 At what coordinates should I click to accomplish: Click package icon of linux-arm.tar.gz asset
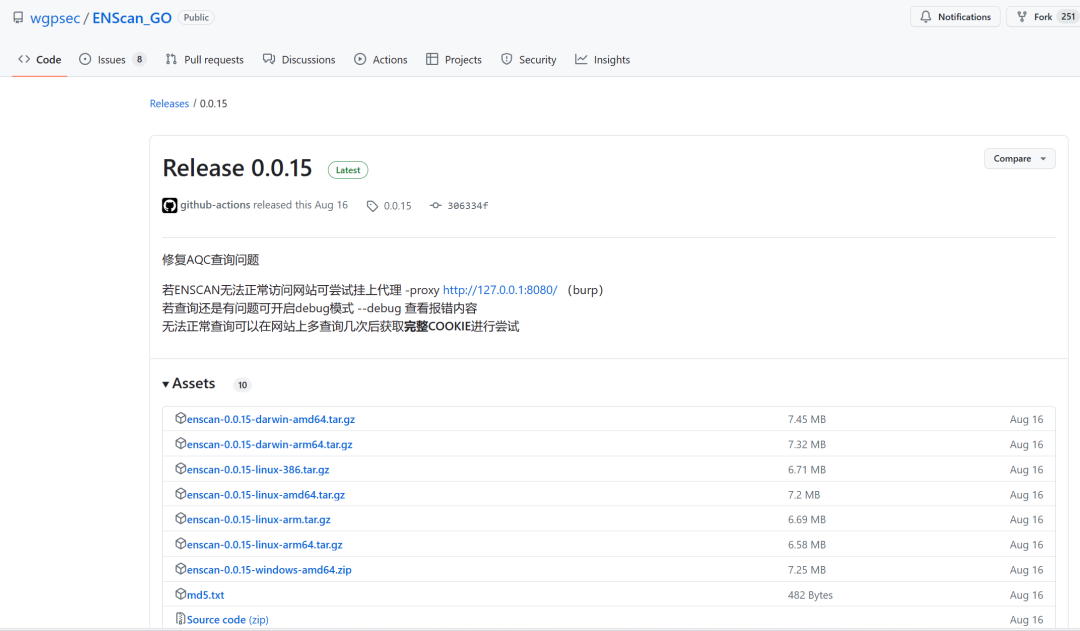tap(180, 519)
